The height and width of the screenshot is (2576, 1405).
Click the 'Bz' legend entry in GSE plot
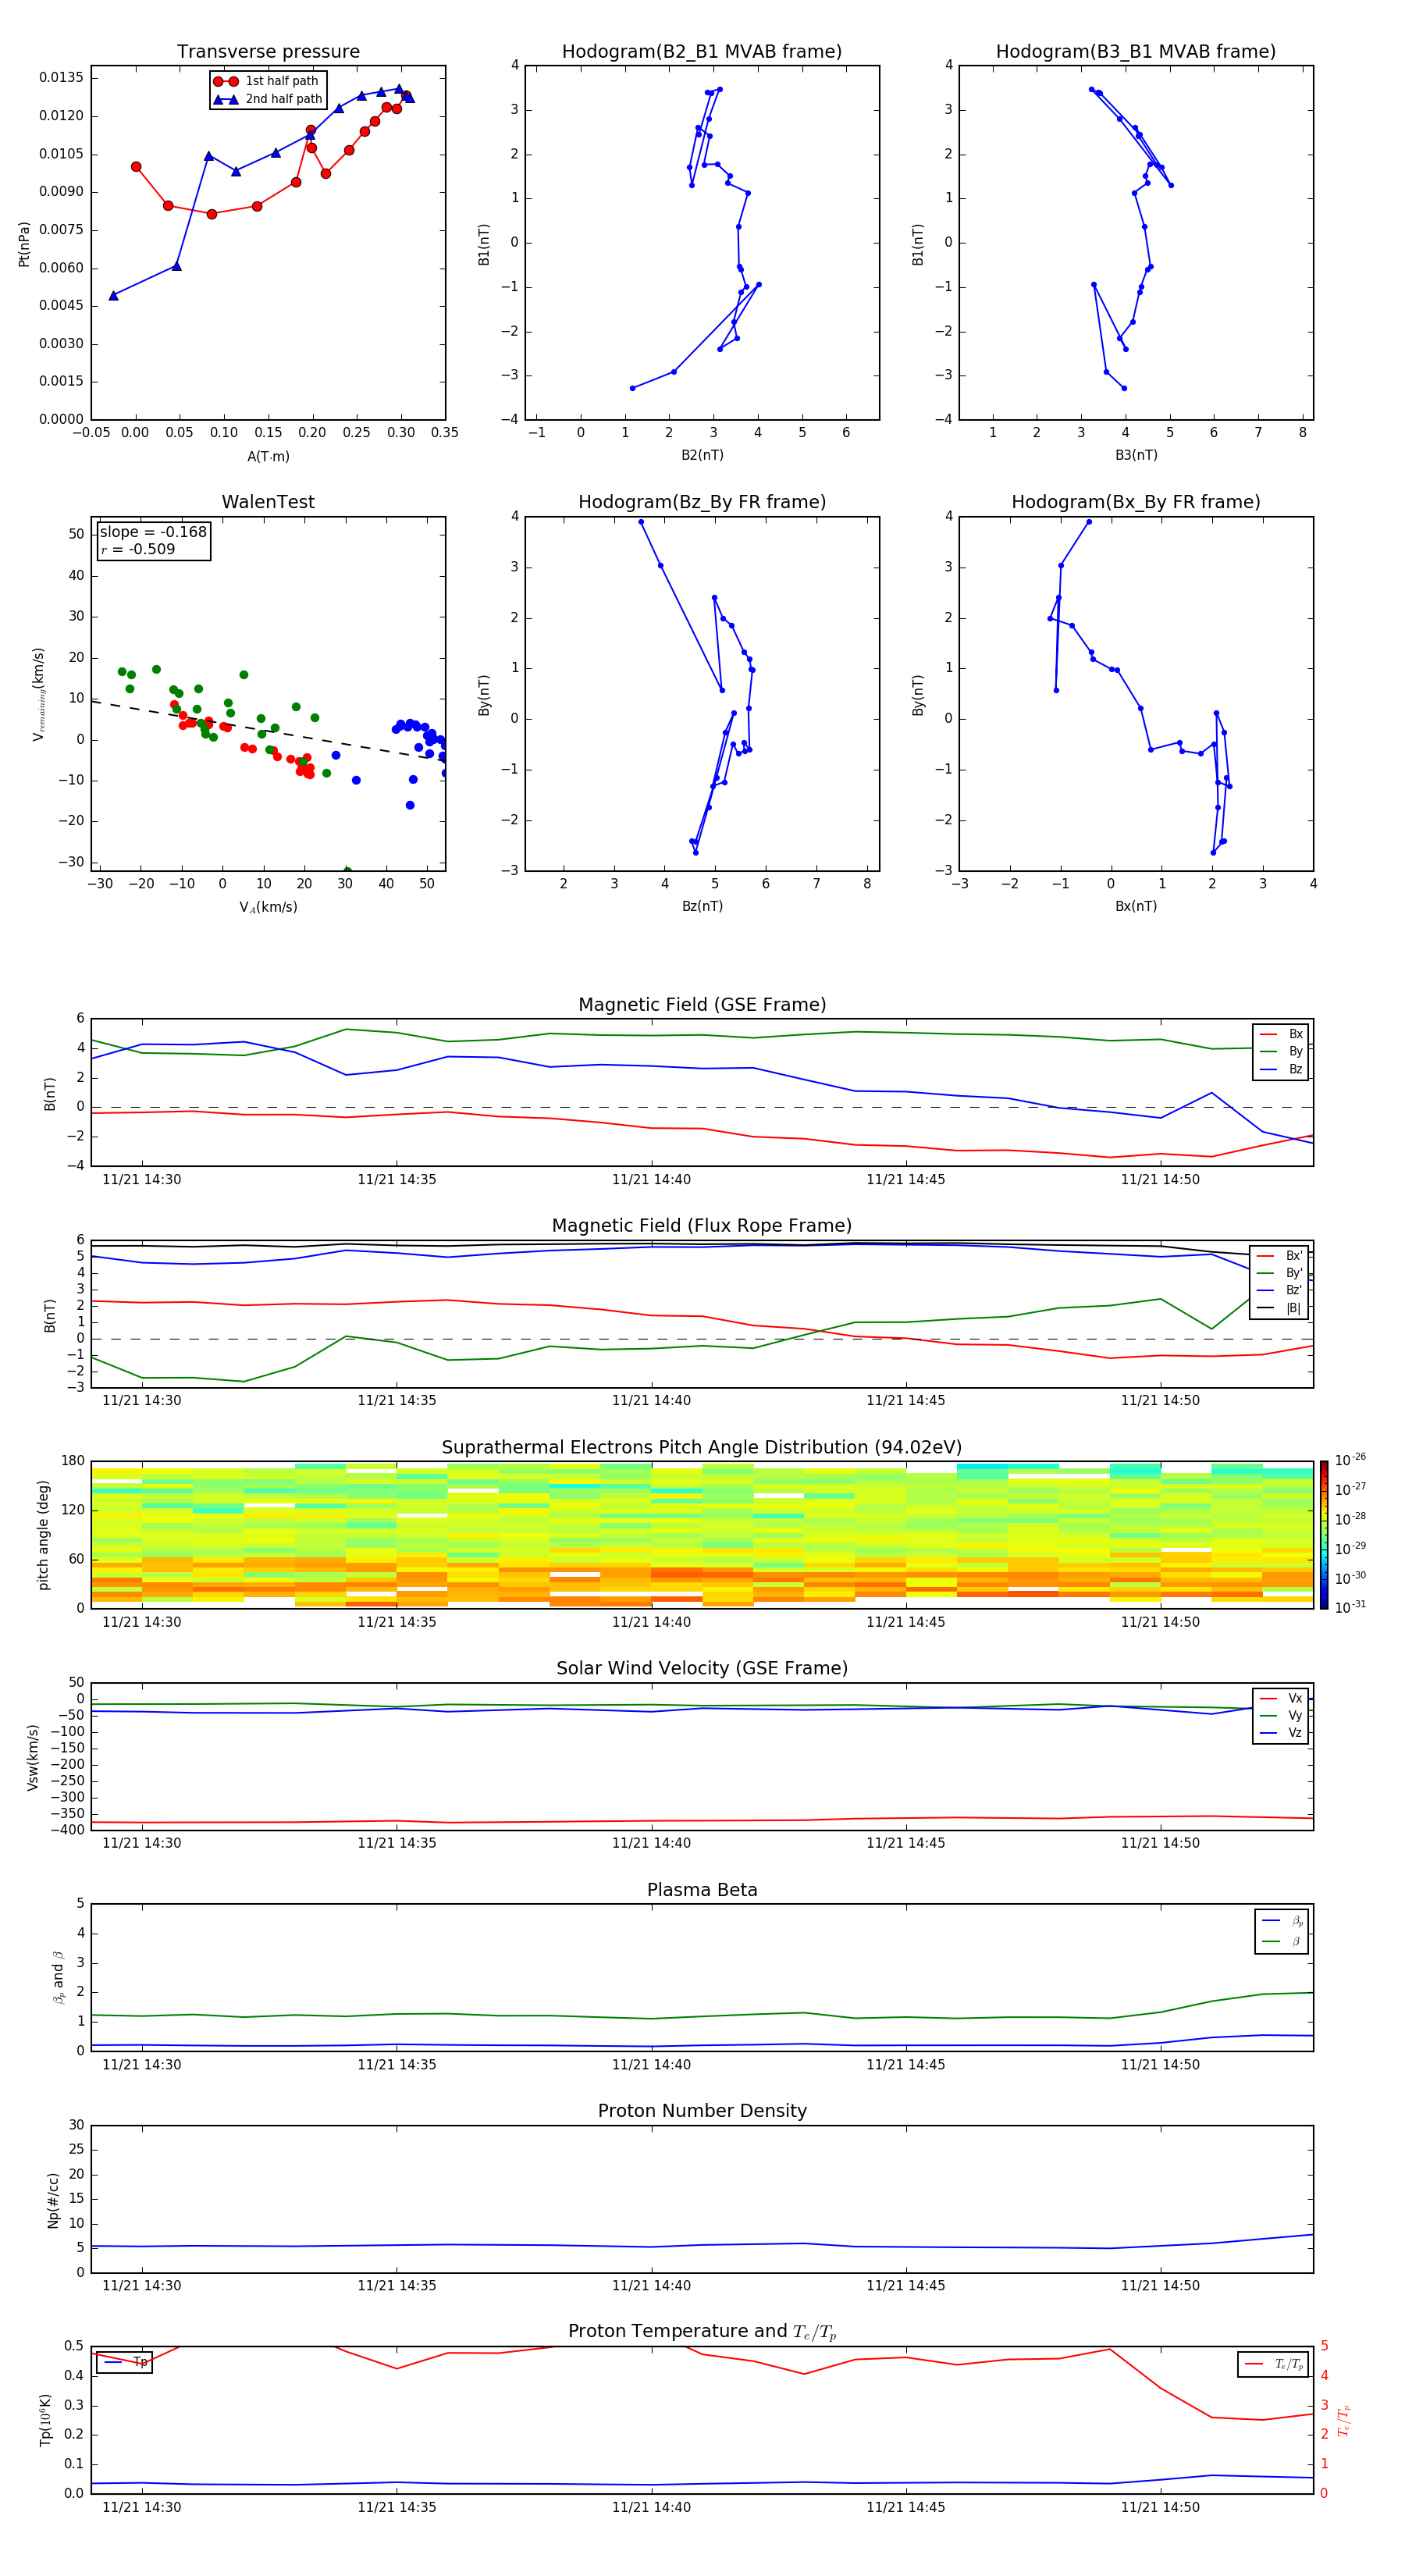(1281, 1069)
